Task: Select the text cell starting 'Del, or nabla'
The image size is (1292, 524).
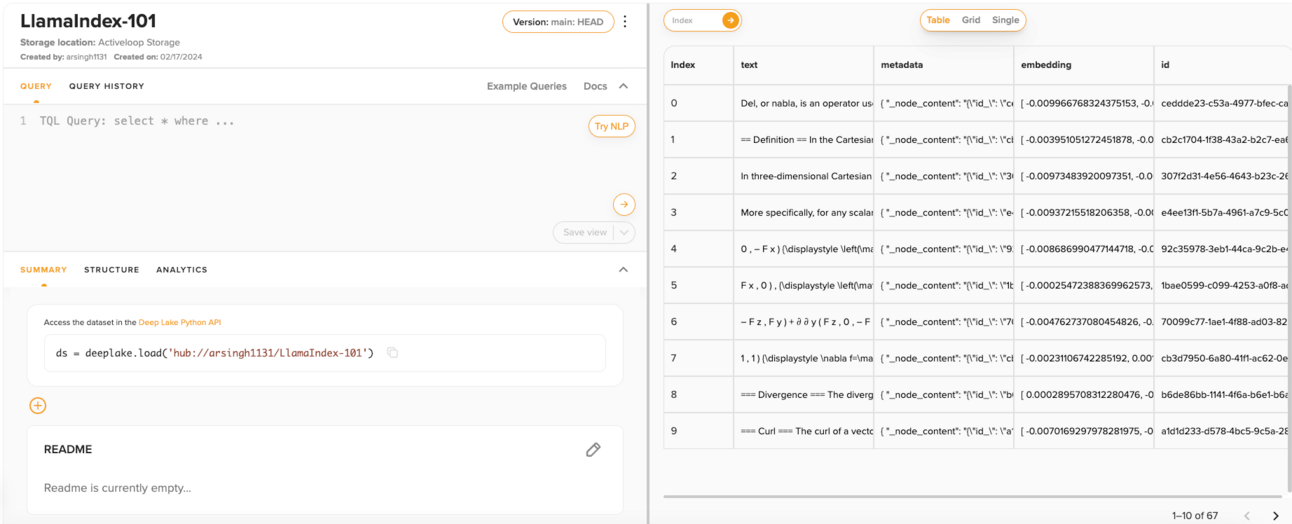Action: 803,103
